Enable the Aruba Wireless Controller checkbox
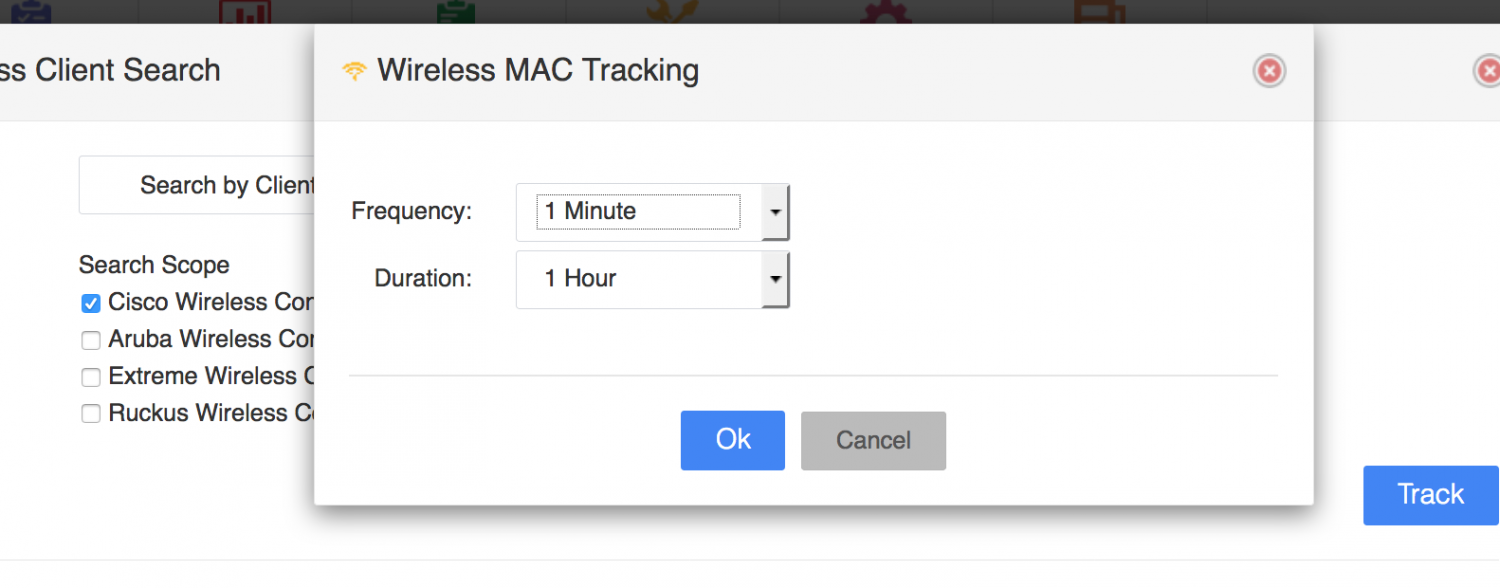 click(91, 340)
